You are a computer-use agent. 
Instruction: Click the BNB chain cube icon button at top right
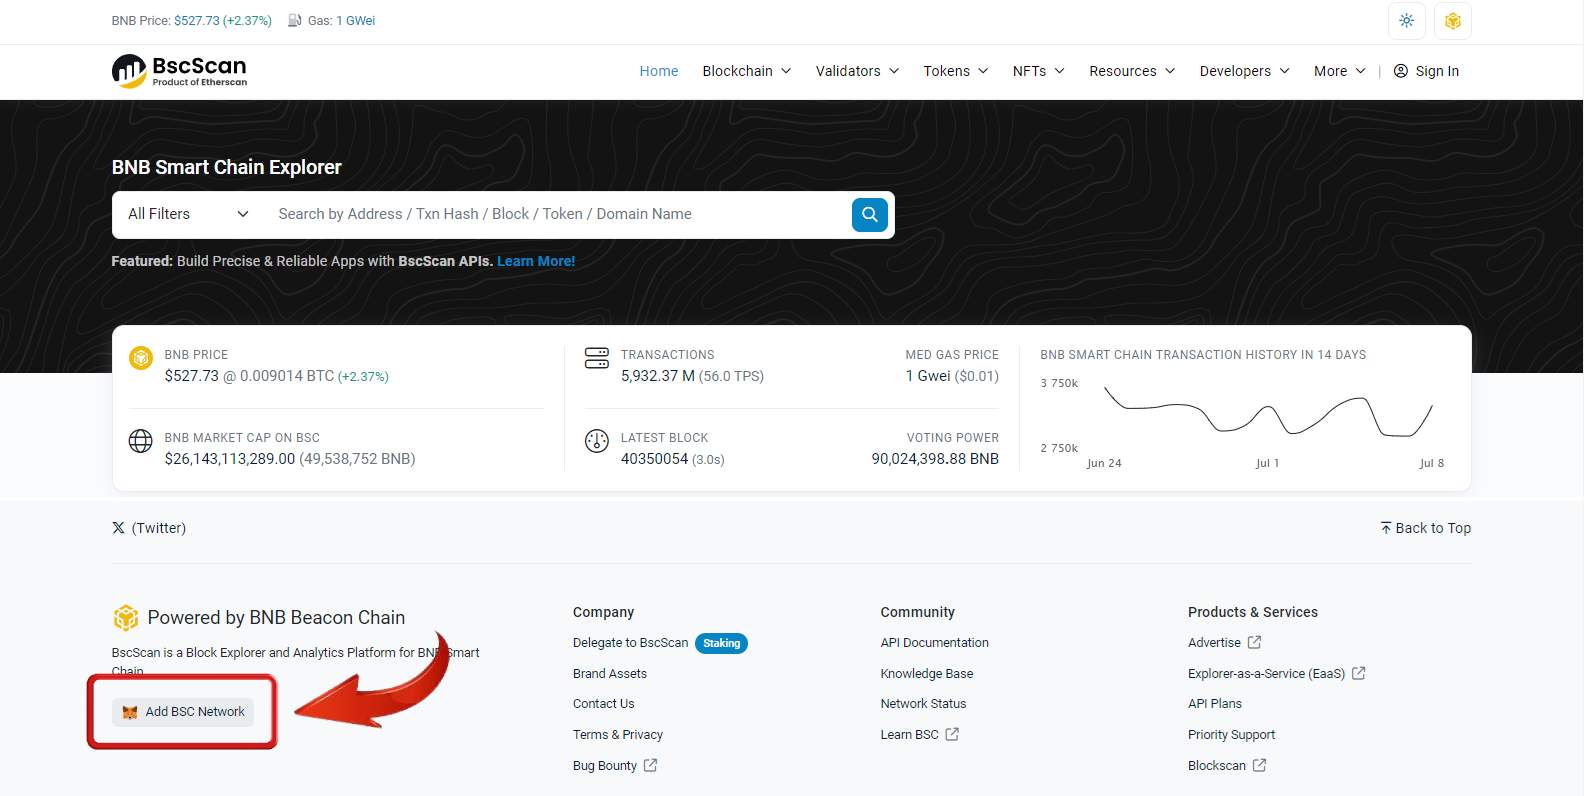1453,21
